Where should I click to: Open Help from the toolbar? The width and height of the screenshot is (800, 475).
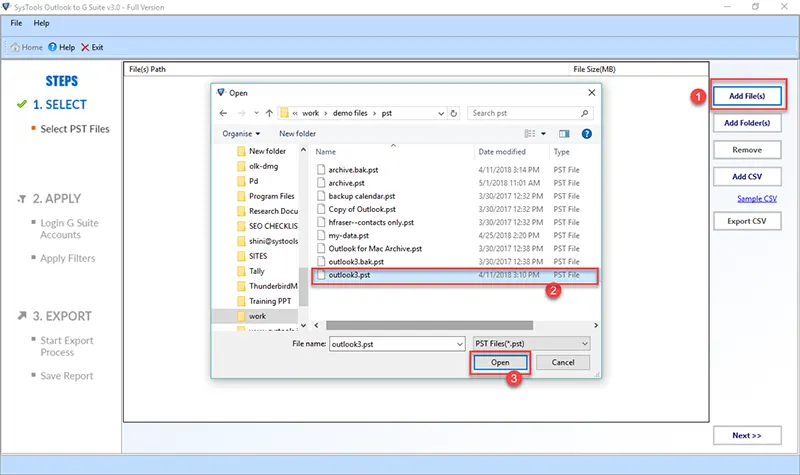(61, 47)
